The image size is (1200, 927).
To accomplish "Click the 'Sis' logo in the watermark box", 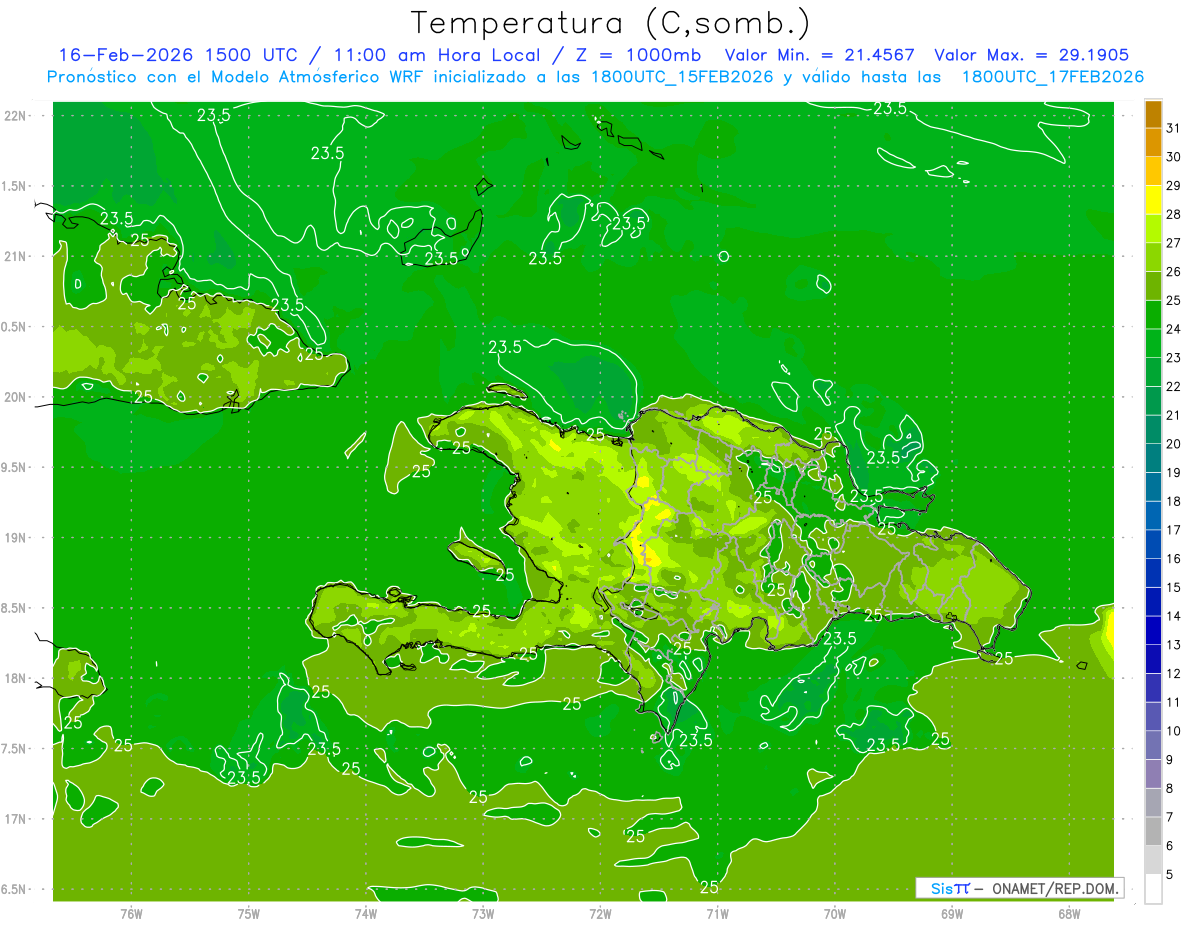I will pos(943,888).
